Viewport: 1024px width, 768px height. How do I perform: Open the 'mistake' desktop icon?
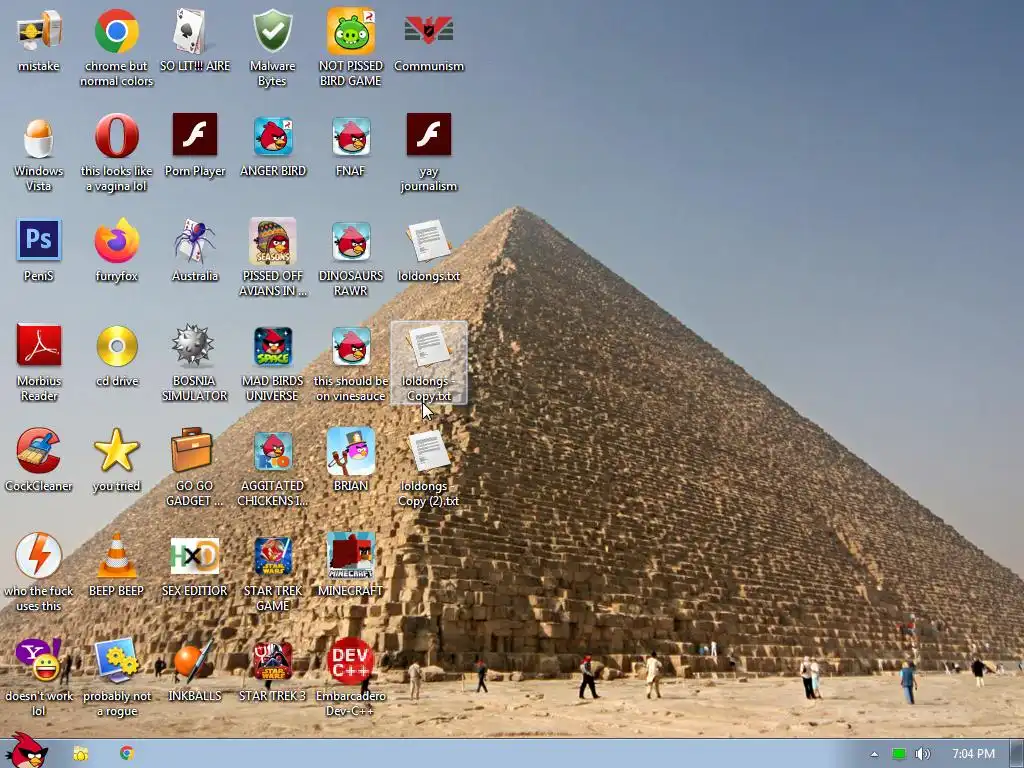click(39, 31)
